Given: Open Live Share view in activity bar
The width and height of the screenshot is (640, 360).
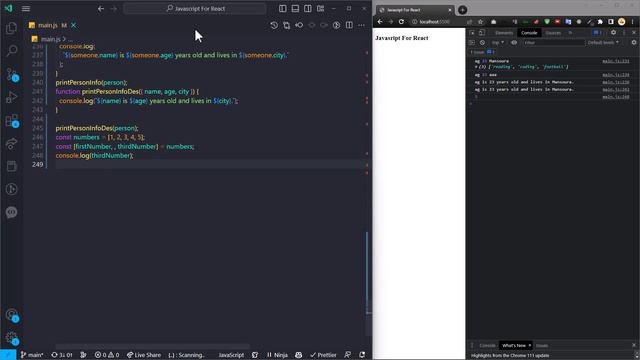Looking at the screenshot, I should (x=11, y=143).
